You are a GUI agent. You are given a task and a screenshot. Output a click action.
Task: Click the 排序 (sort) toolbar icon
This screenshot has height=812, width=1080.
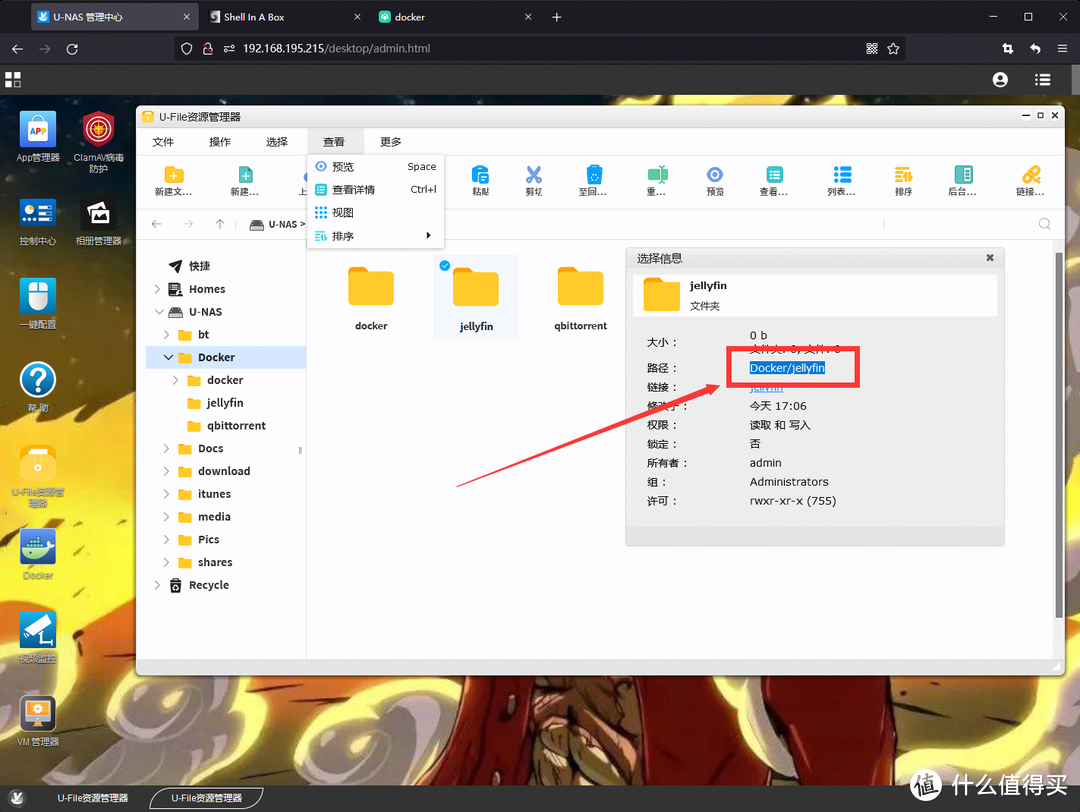click(x=903, y=175)
